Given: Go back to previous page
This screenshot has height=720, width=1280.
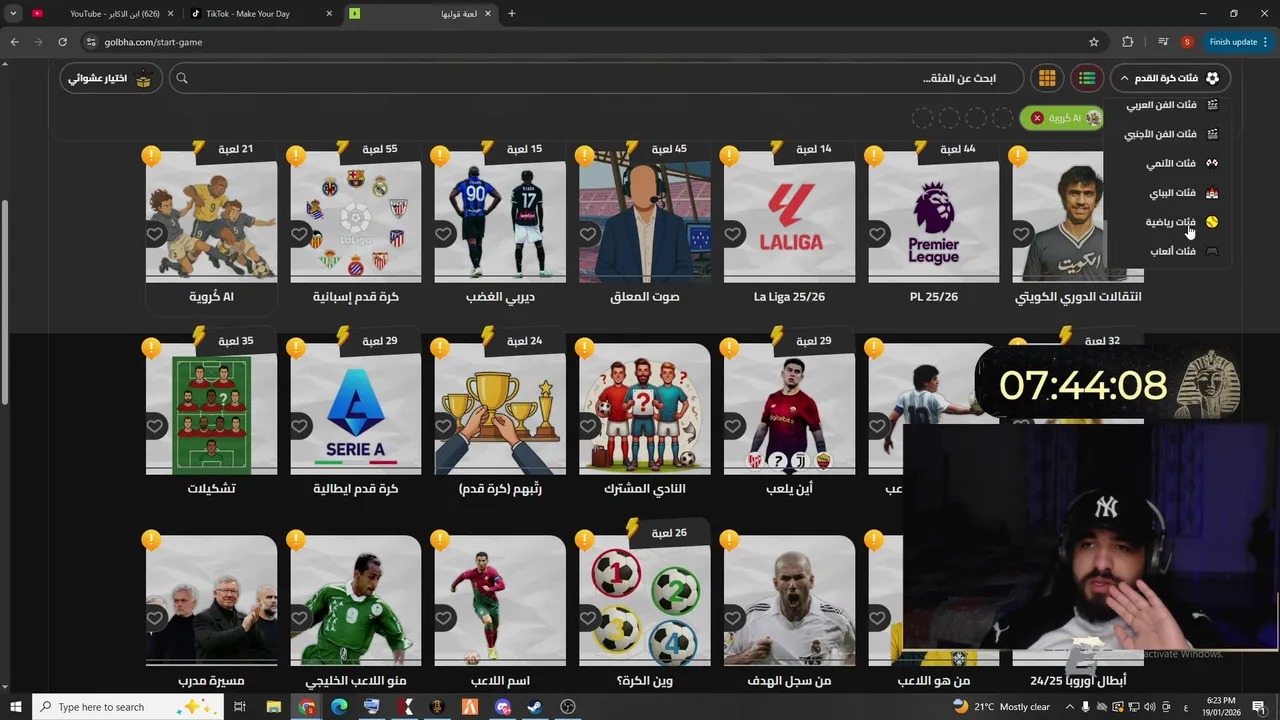Looking at the screenshot, I should click(14, 42).
